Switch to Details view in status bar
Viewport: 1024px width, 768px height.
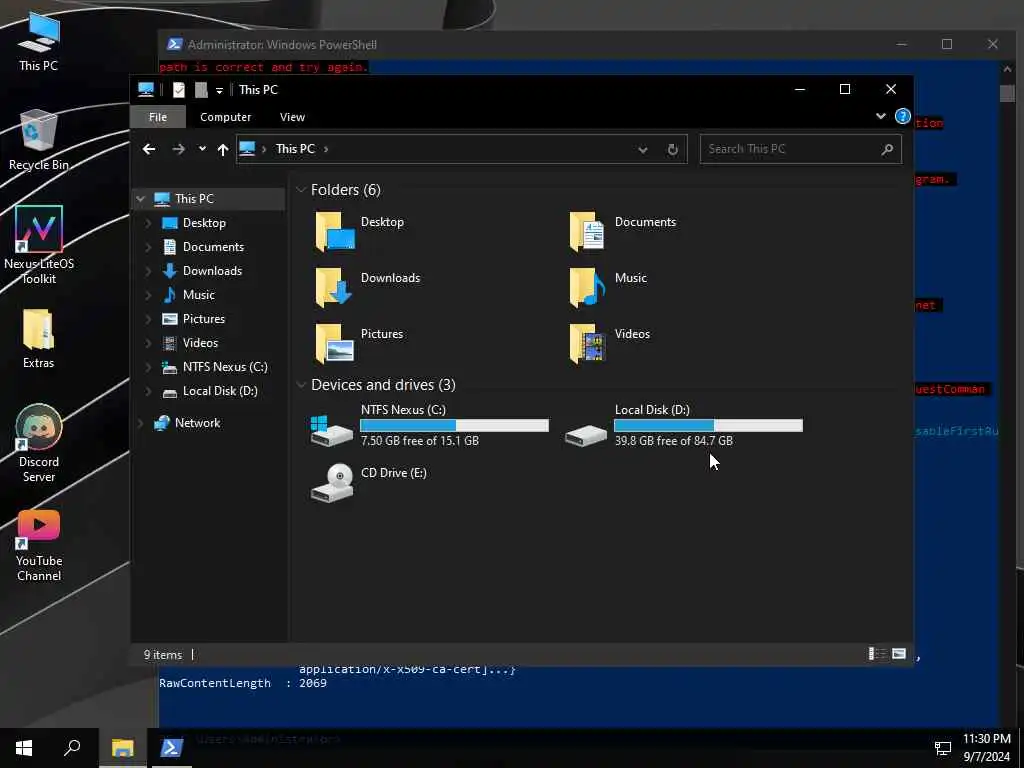pos(876,654)
